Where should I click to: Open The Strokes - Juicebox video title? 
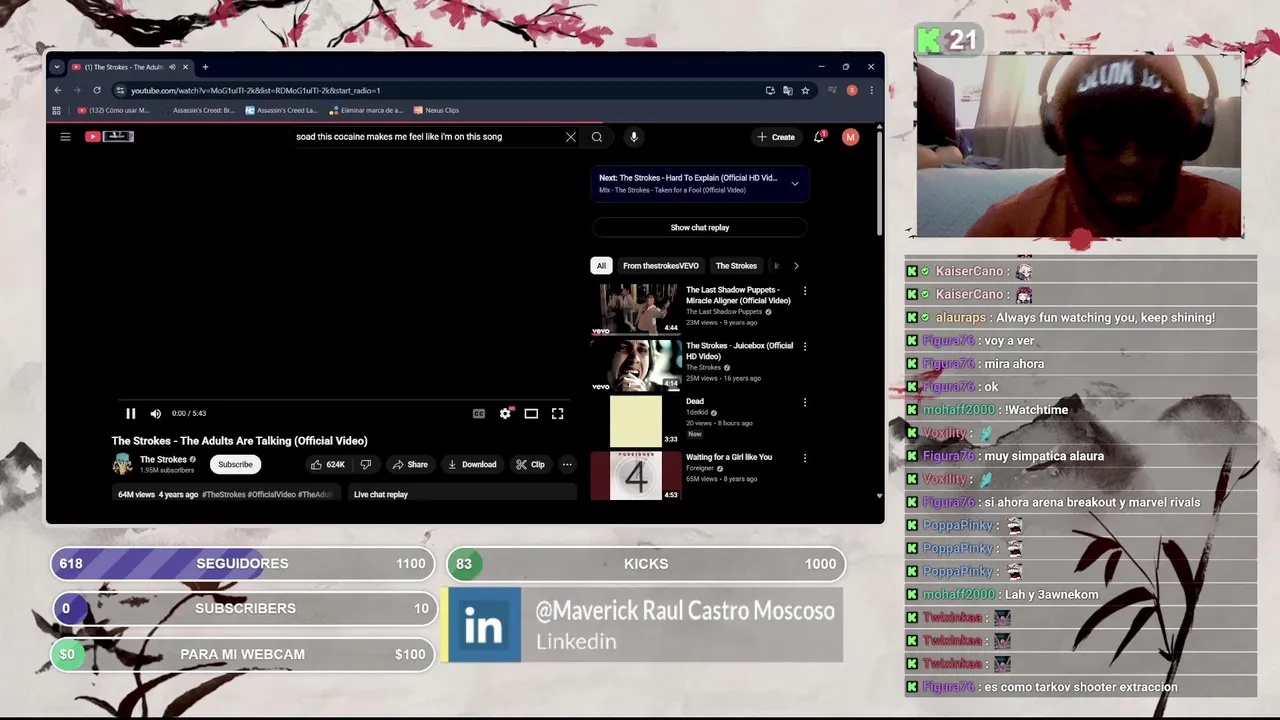pyautogui.click(x=739, y=351)
